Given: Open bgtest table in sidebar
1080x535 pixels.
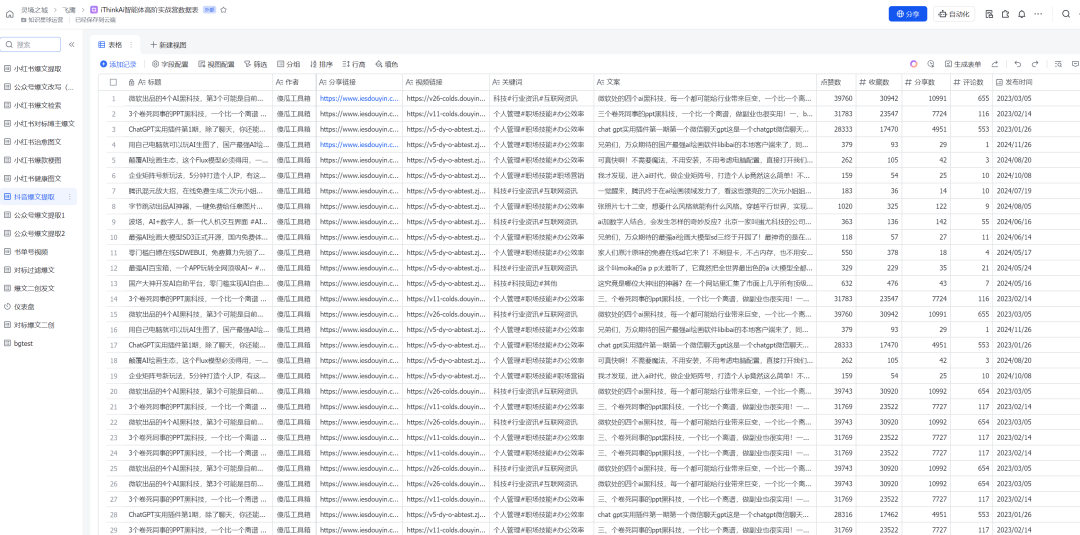Looking at the screenshot, I should click(x=39, y=343).
